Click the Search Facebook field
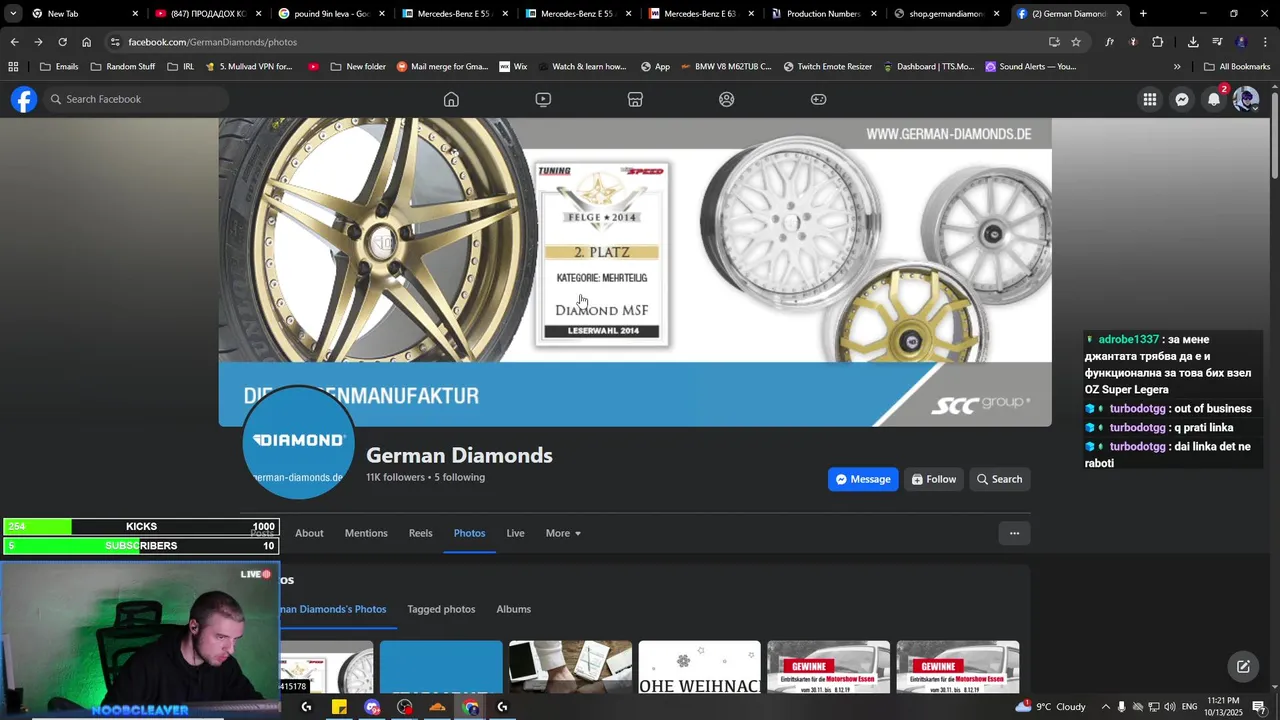 point(138,99)
